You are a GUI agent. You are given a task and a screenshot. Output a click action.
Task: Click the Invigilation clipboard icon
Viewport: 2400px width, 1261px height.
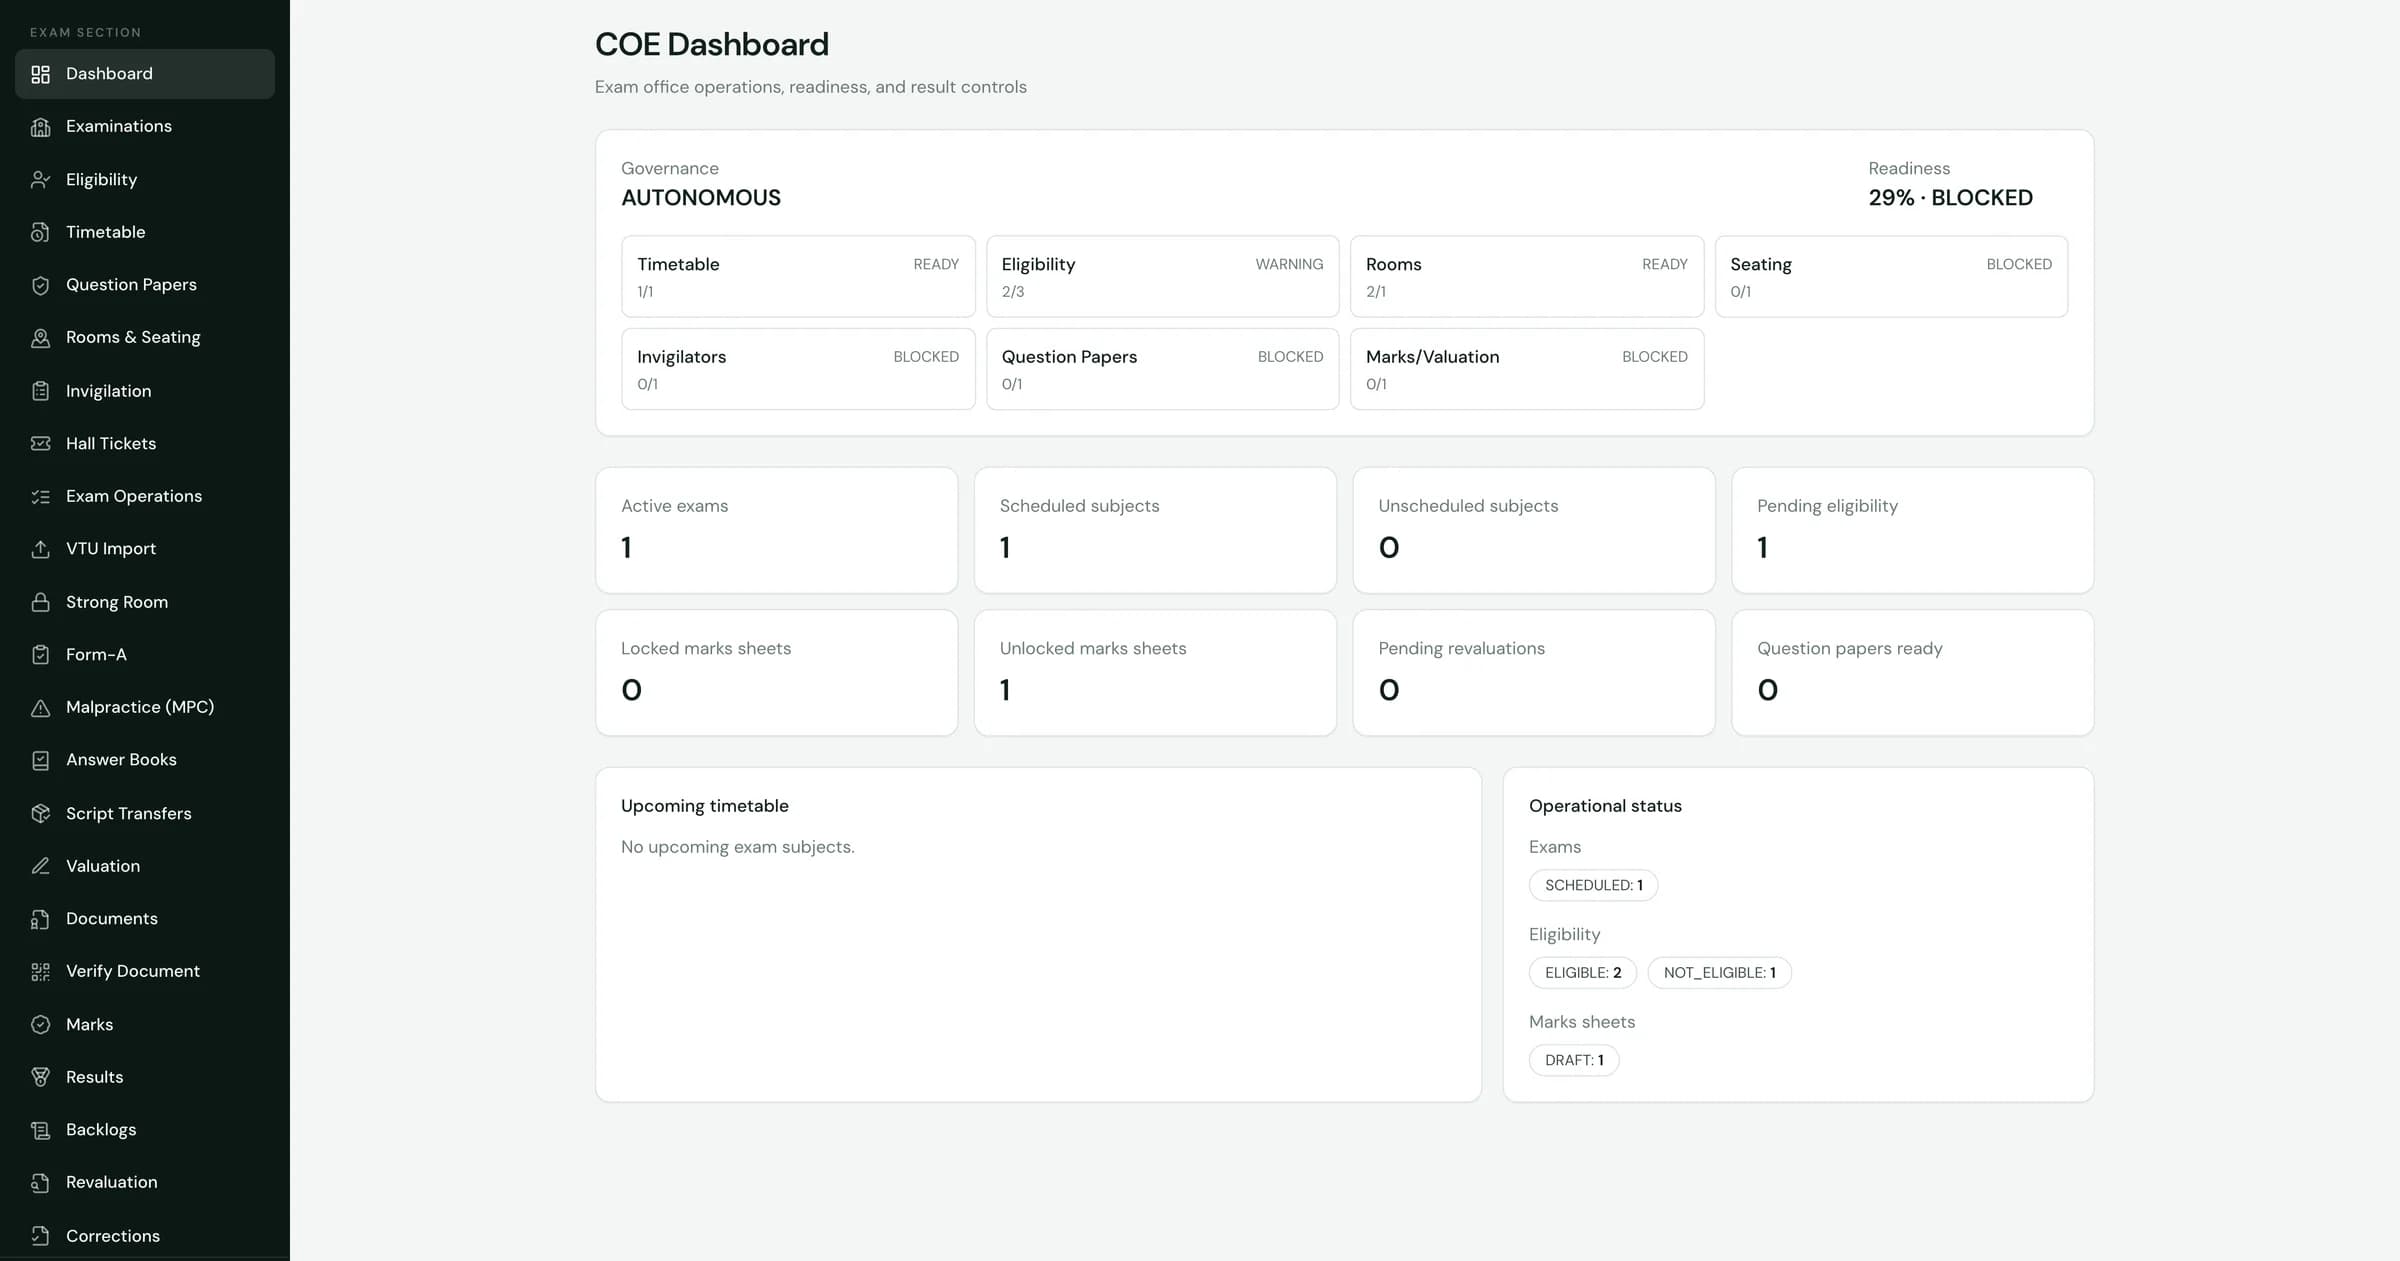[40, 391]
